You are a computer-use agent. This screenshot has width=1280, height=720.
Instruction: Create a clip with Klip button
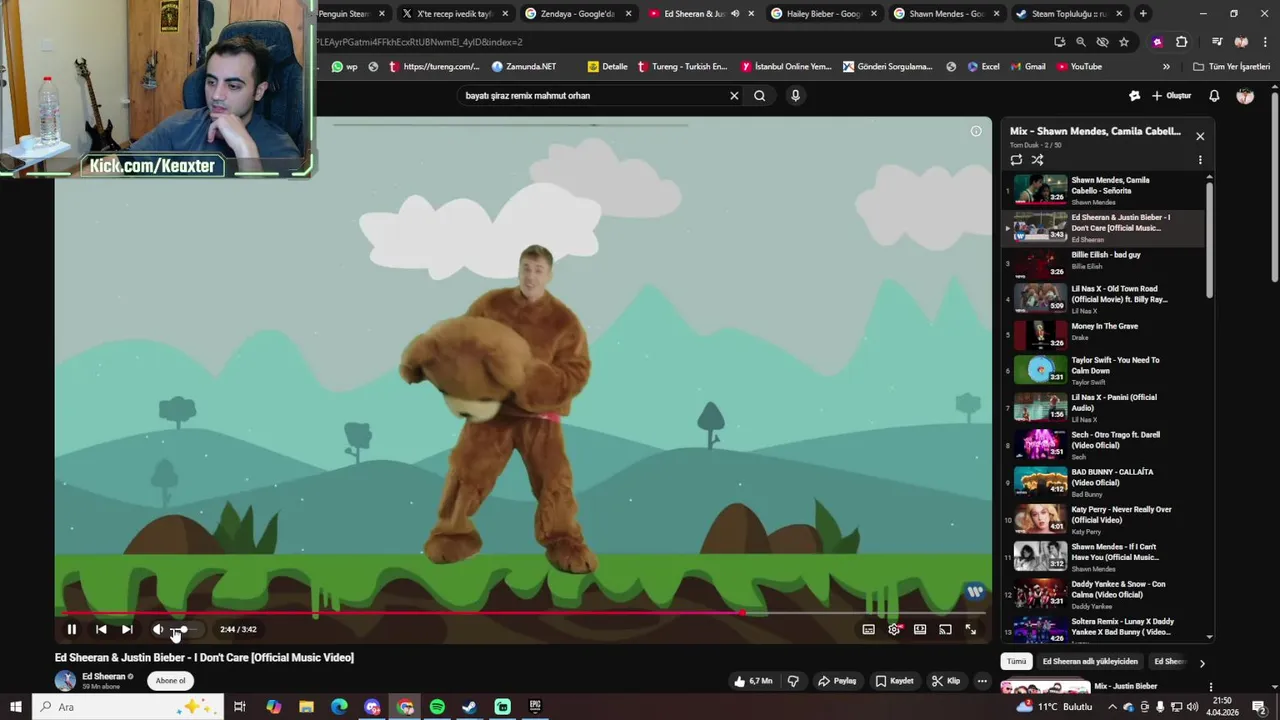click(x=946, y=681)
